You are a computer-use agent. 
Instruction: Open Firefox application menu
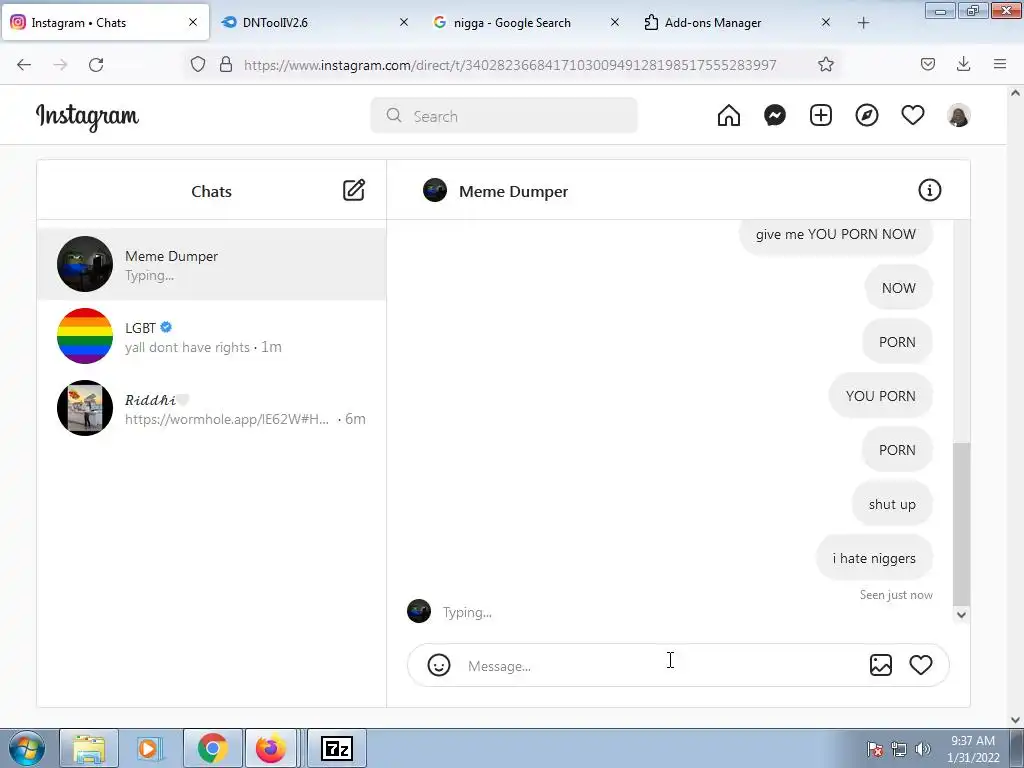1000,65
